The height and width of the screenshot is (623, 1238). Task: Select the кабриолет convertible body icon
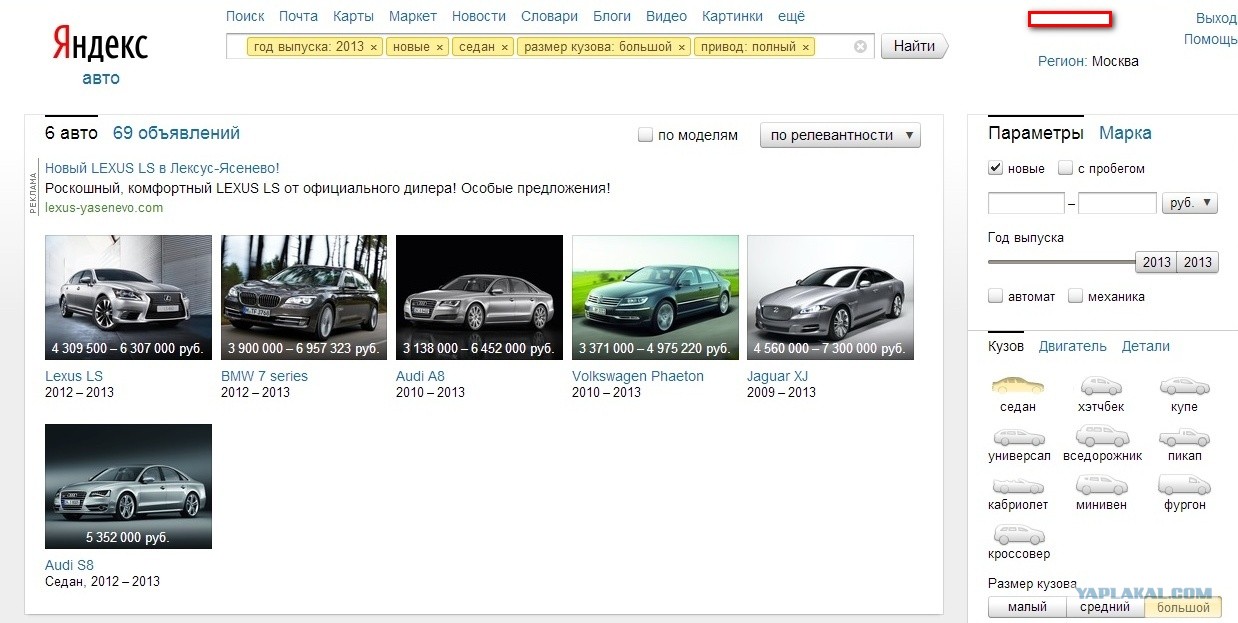pyautogui.click(x=1018, y=485)
